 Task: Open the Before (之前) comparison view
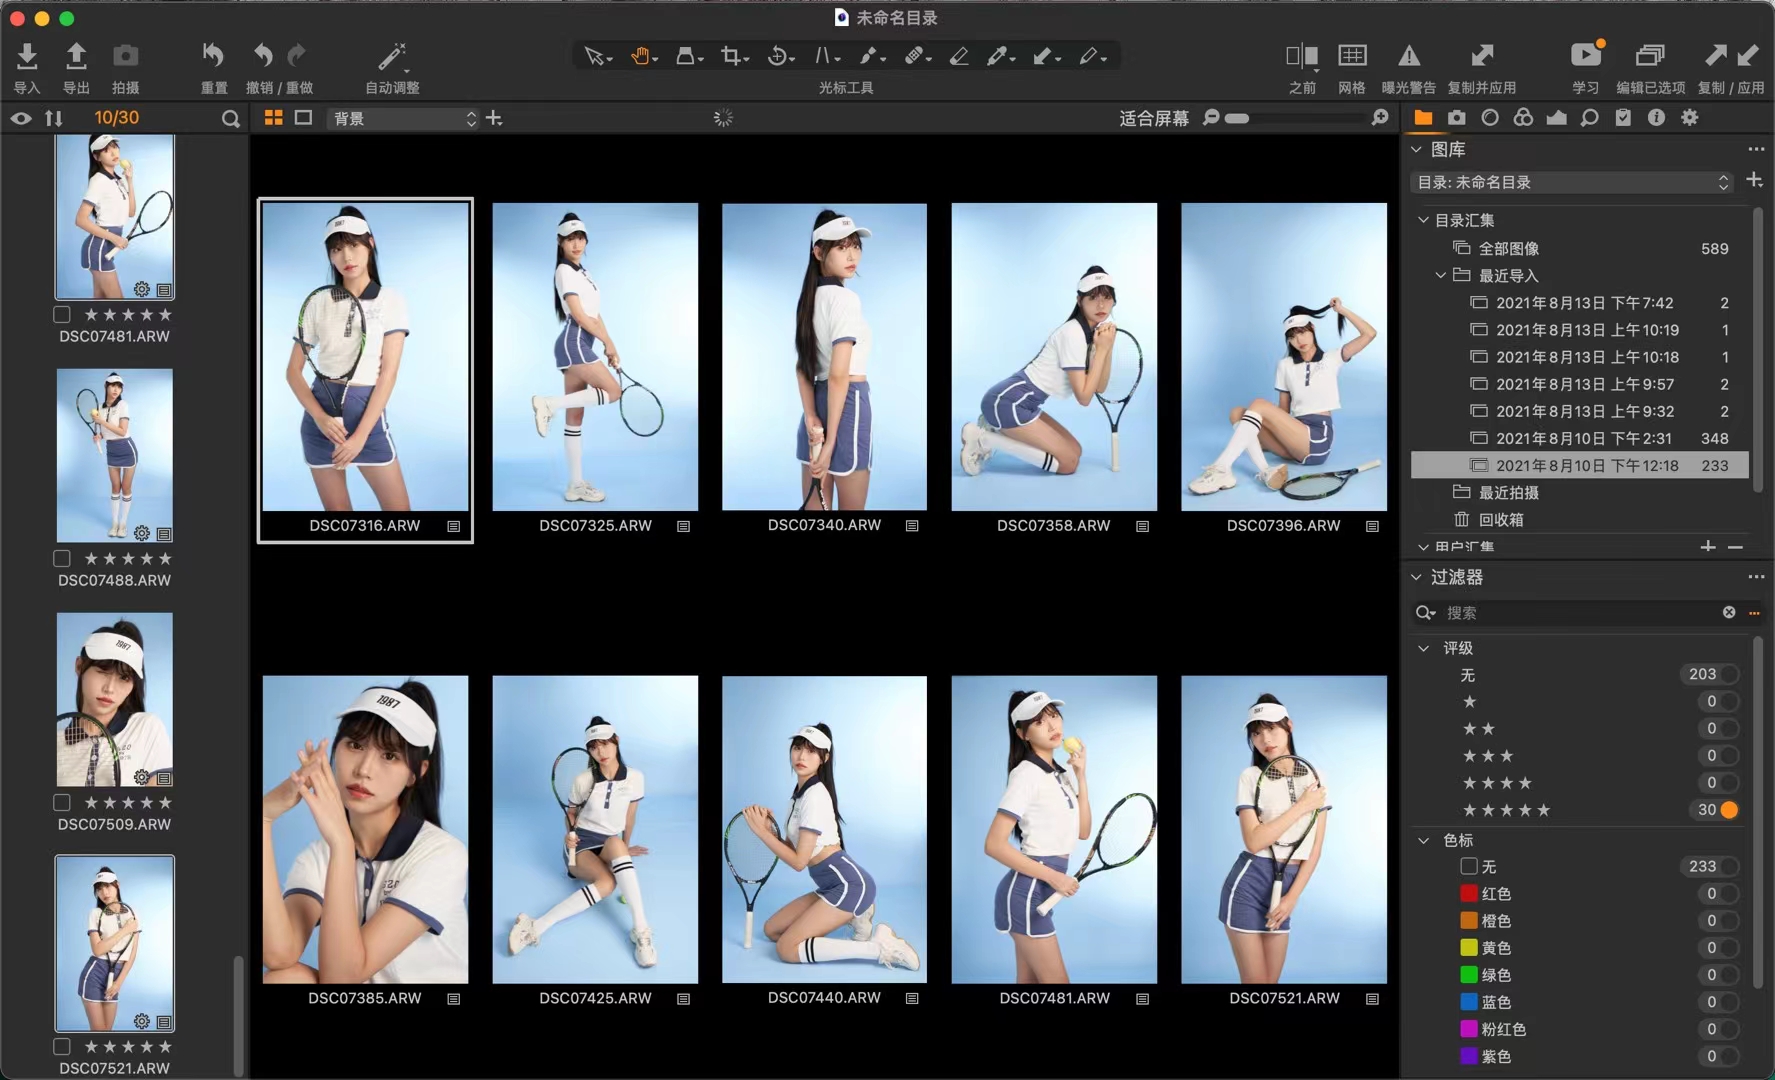click(x=1301, y=57)
